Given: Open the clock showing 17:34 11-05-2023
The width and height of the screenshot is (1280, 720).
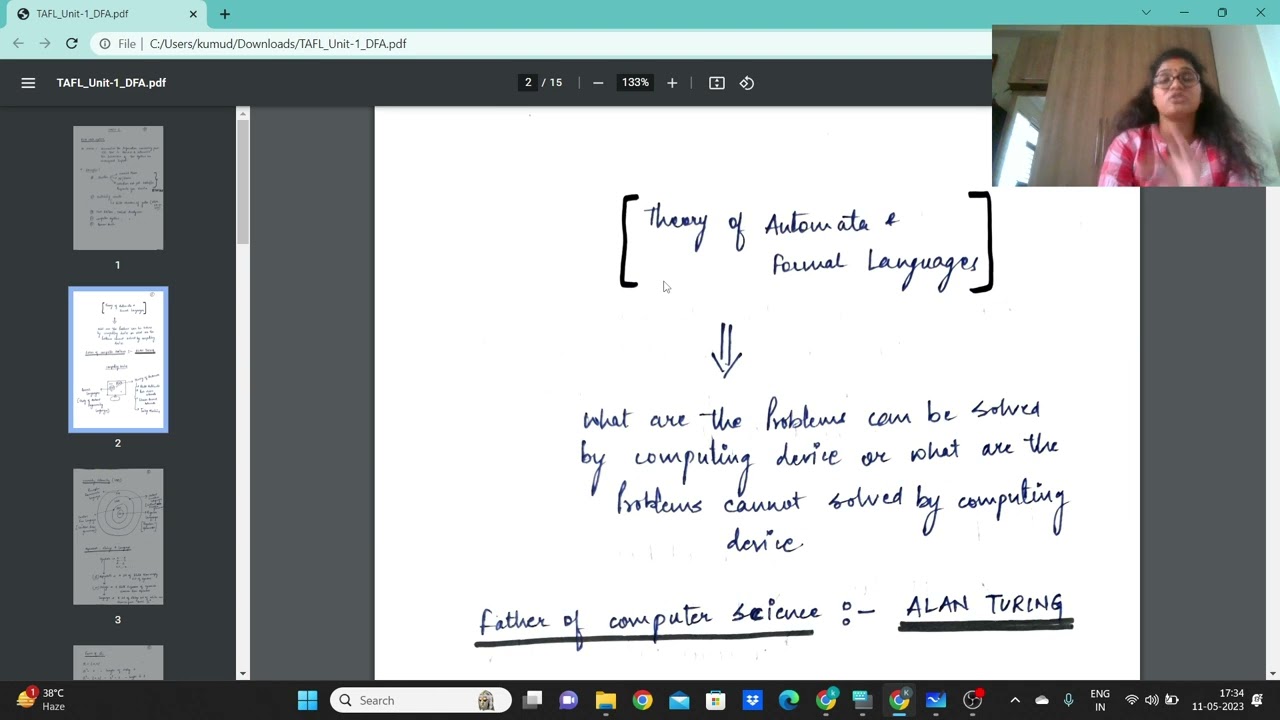Looking at the screenshot, I should click(1217, 700).
